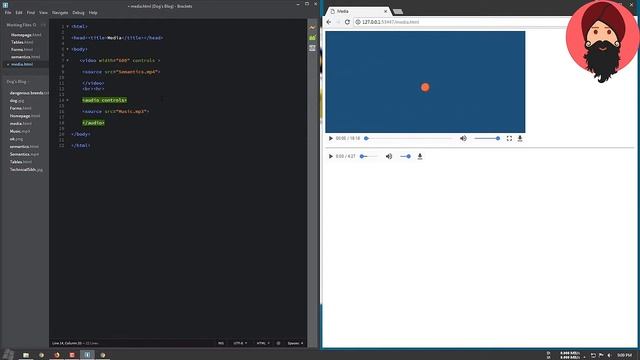Image resolution: width=640 pixels, height=360 pixels.
Task: Go back in the browser
Action: point(329,22)
